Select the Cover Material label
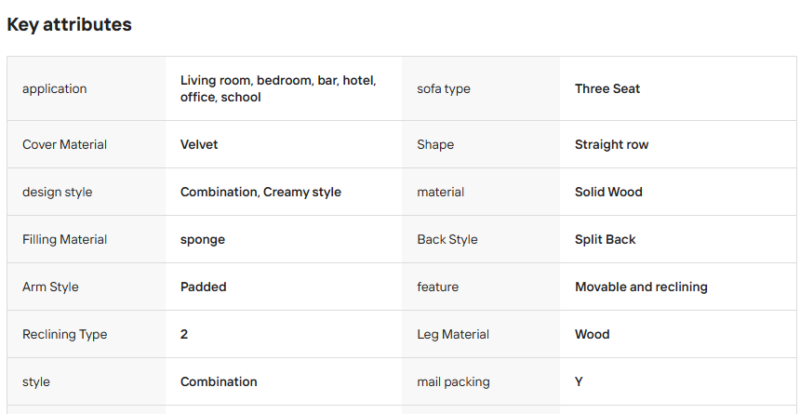 pyautogui.click(x=64, y=144)
